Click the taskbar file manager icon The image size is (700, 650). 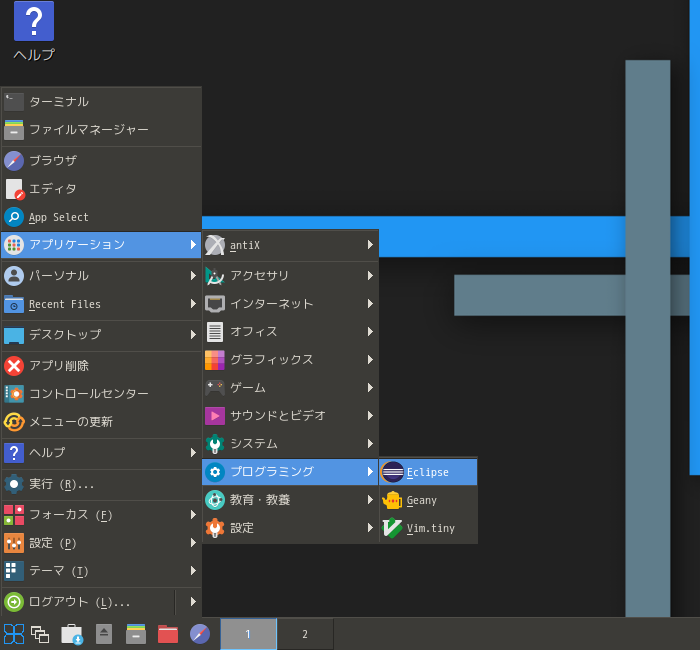136,634
